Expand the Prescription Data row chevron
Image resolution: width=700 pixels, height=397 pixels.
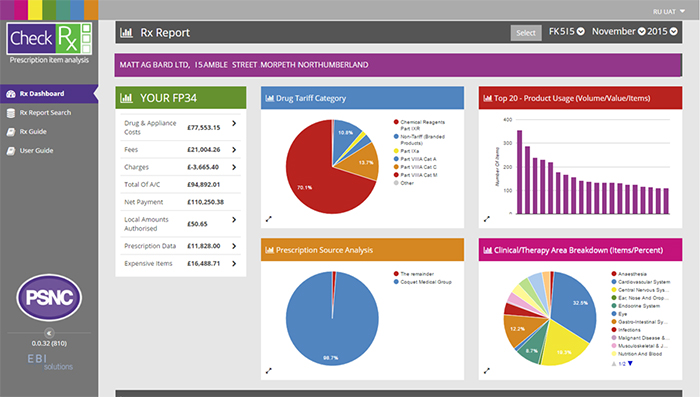(x=234, y=246)
